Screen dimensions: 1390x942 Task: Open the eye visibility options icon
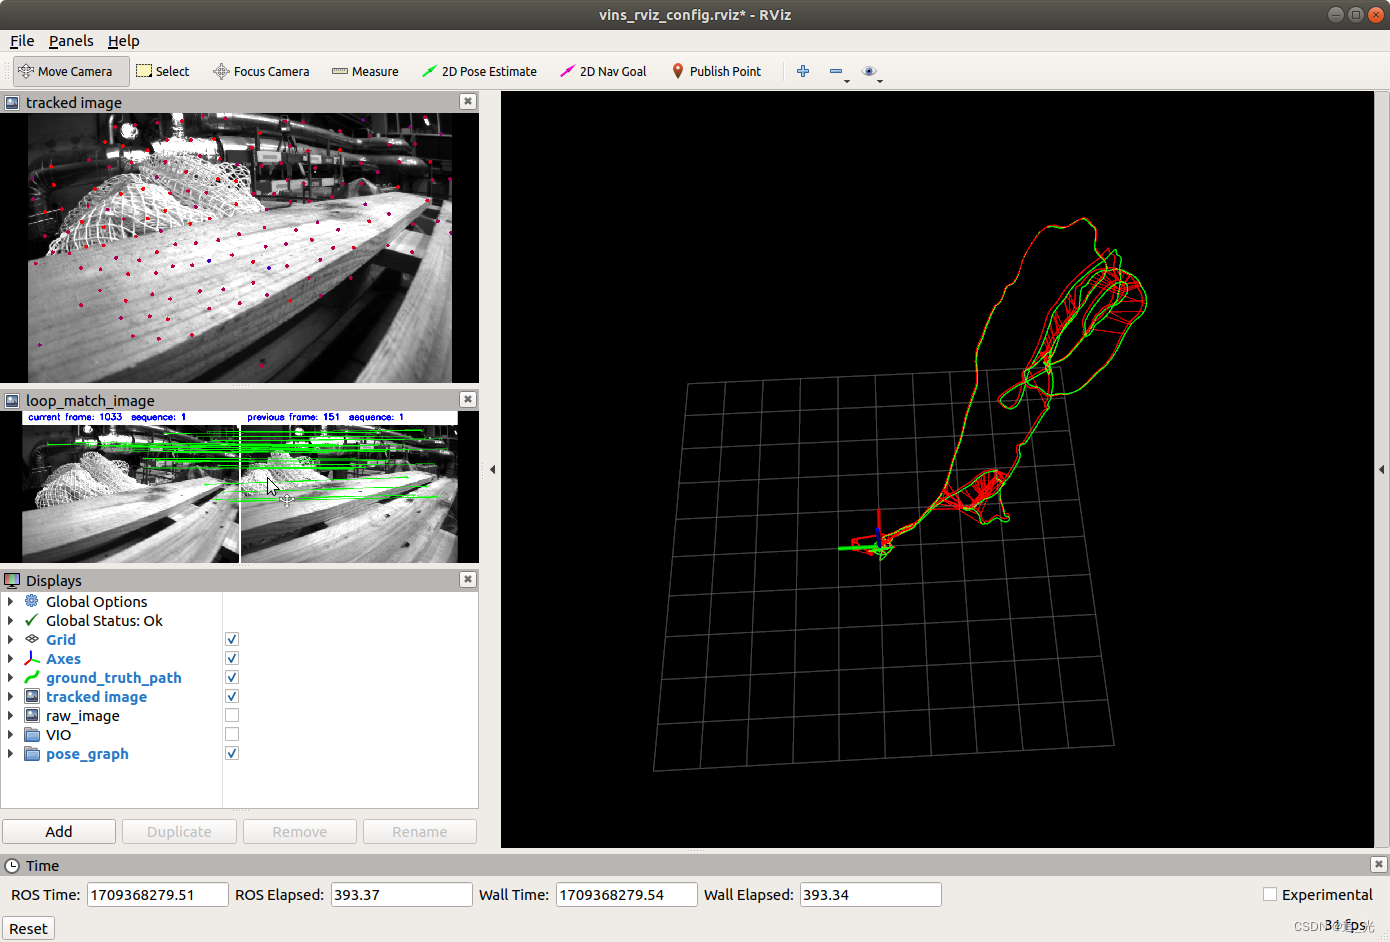[869, 71]
